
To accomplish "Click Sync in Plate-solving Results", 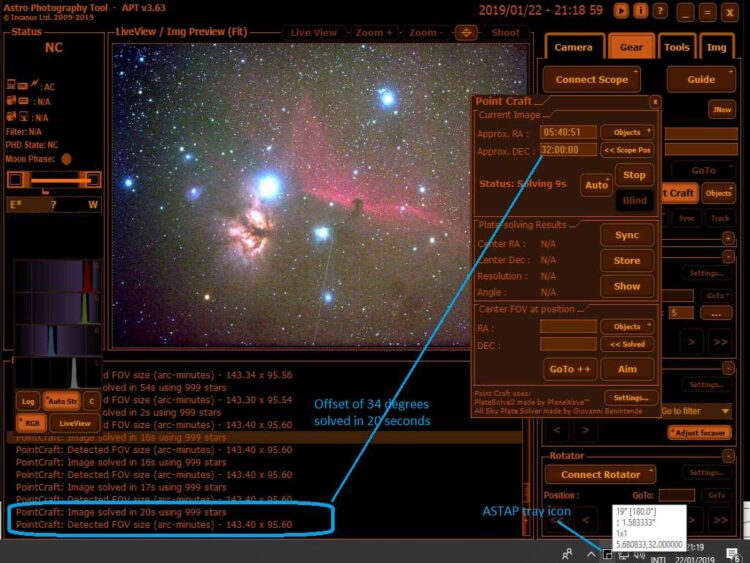I will [x=627, y=235].
